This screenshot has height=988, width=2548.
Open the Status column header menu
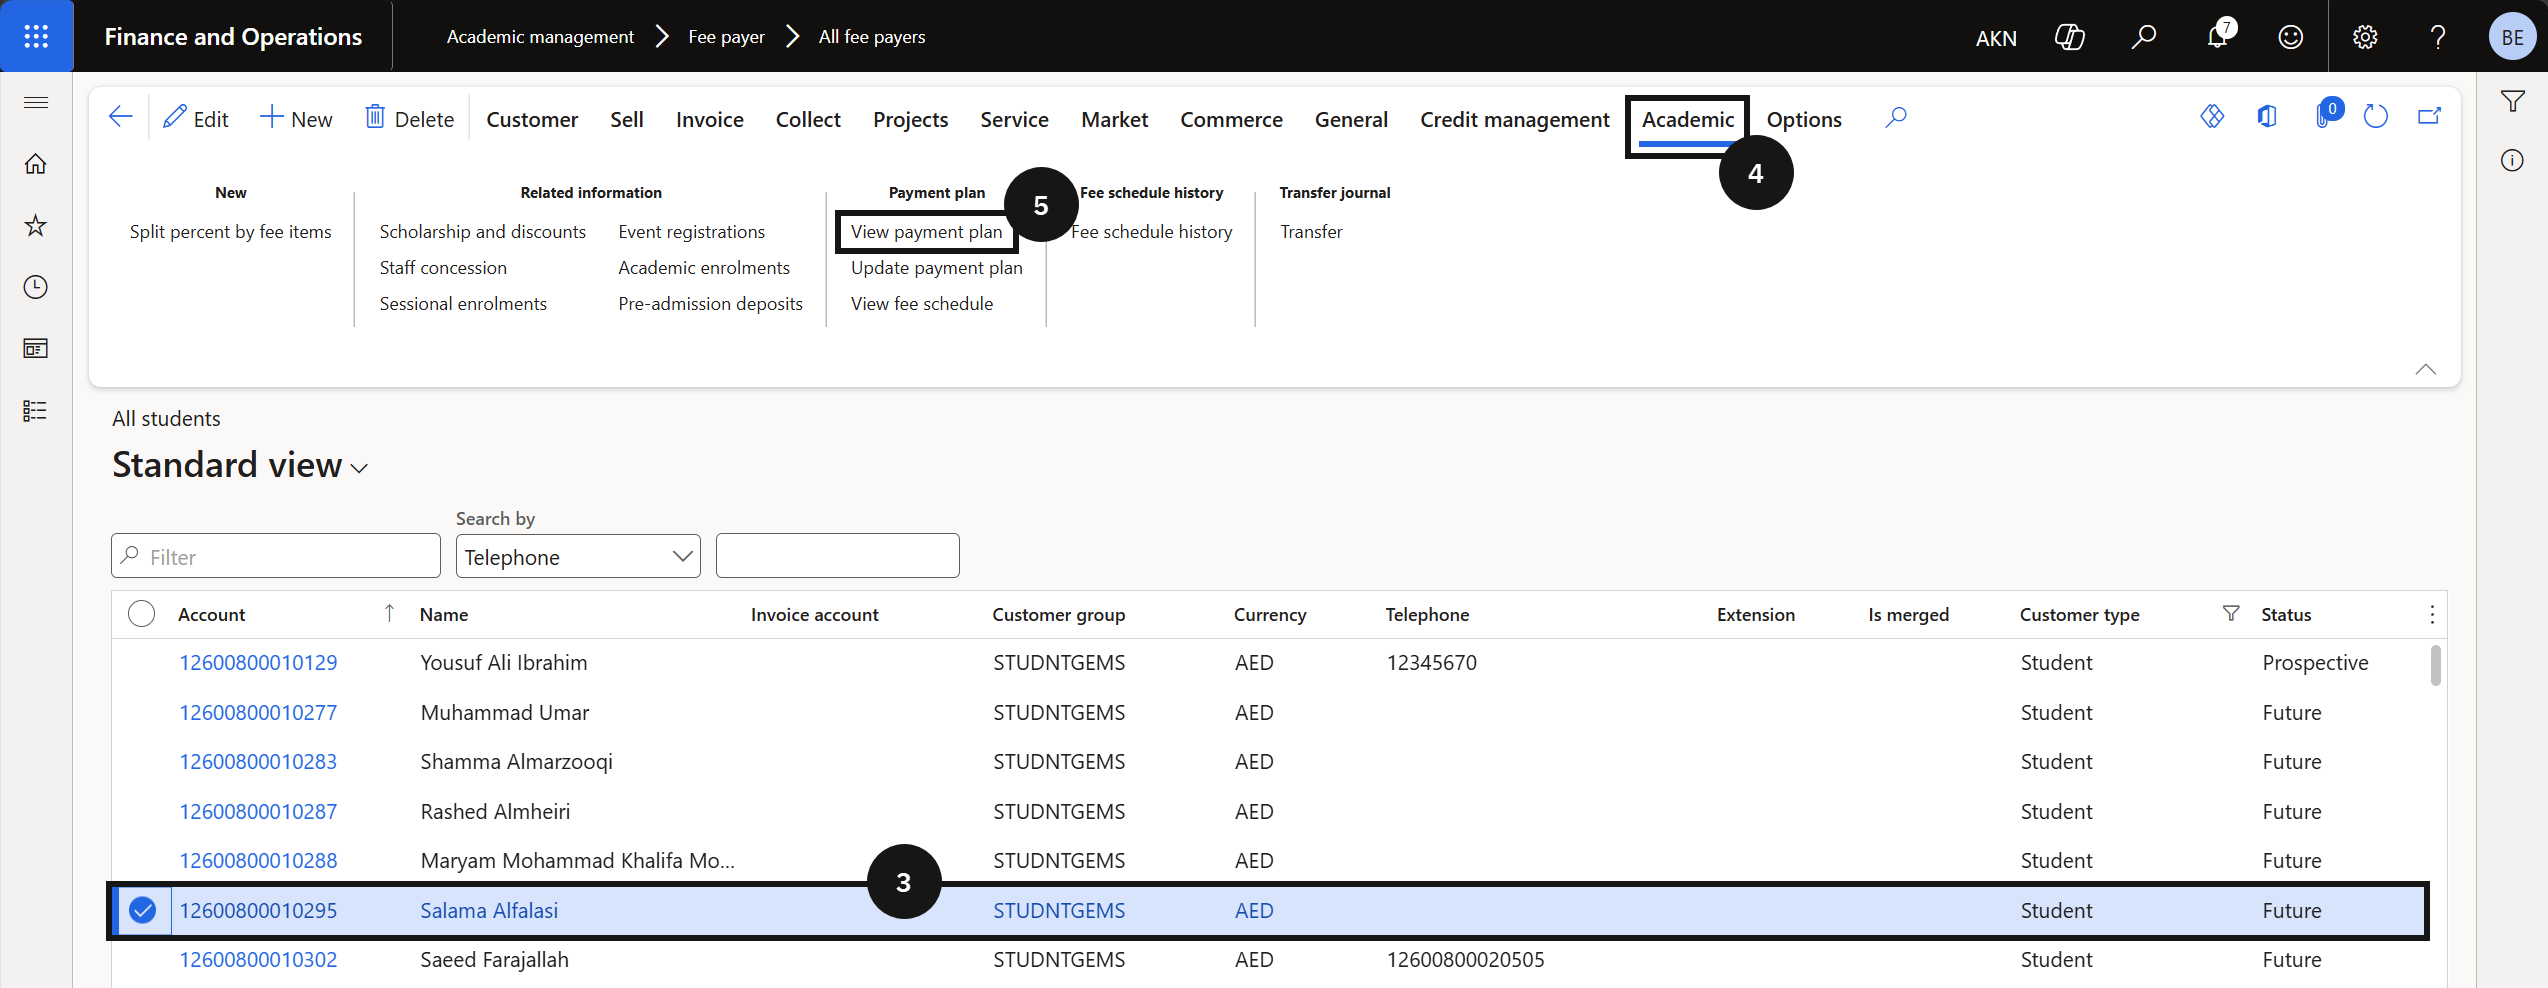tap(2286, 614)
